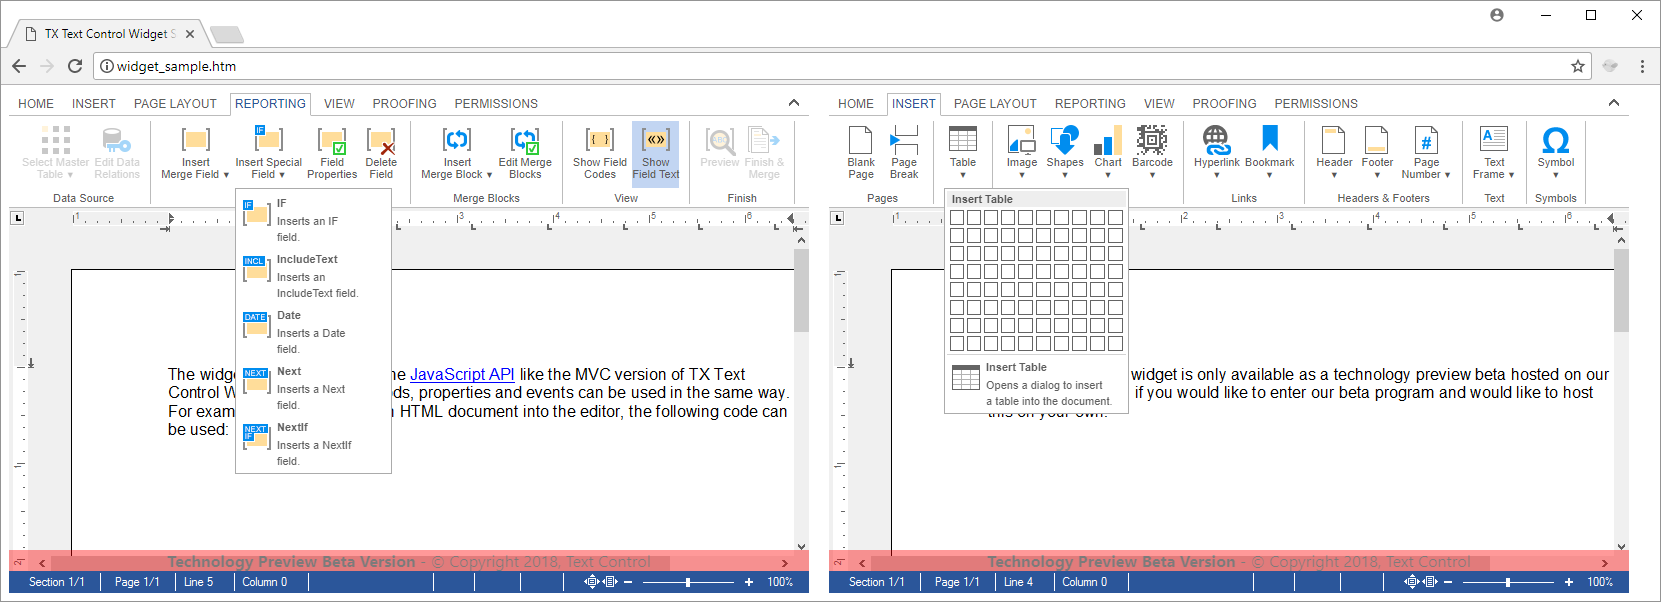1661x602 pixels.
Task: Insert a Blank Page in right editor
Action: [861, 153]
